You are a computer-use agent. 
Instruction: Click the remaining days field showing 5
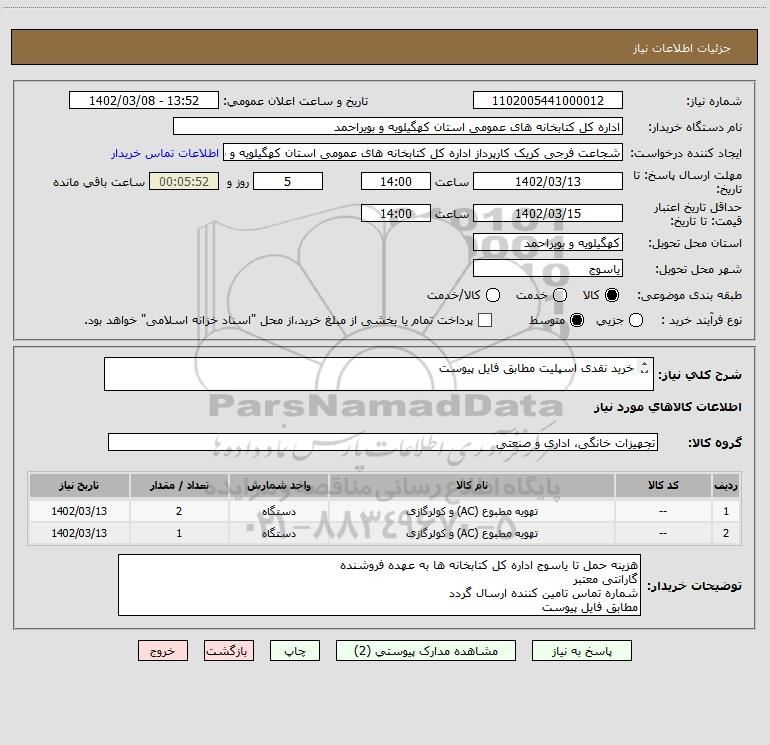[x=288, y=181]
